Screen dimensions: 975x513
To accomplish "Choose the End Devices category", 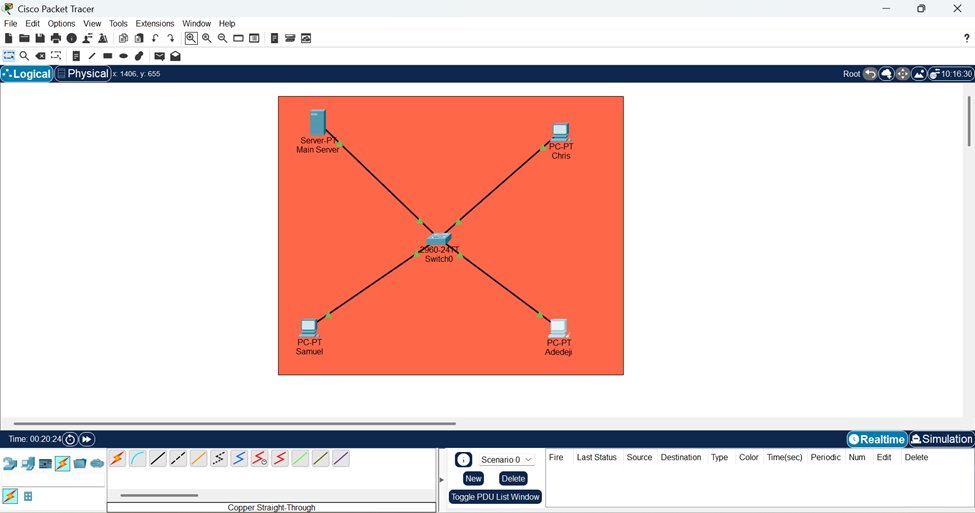I will click(28, 464).
